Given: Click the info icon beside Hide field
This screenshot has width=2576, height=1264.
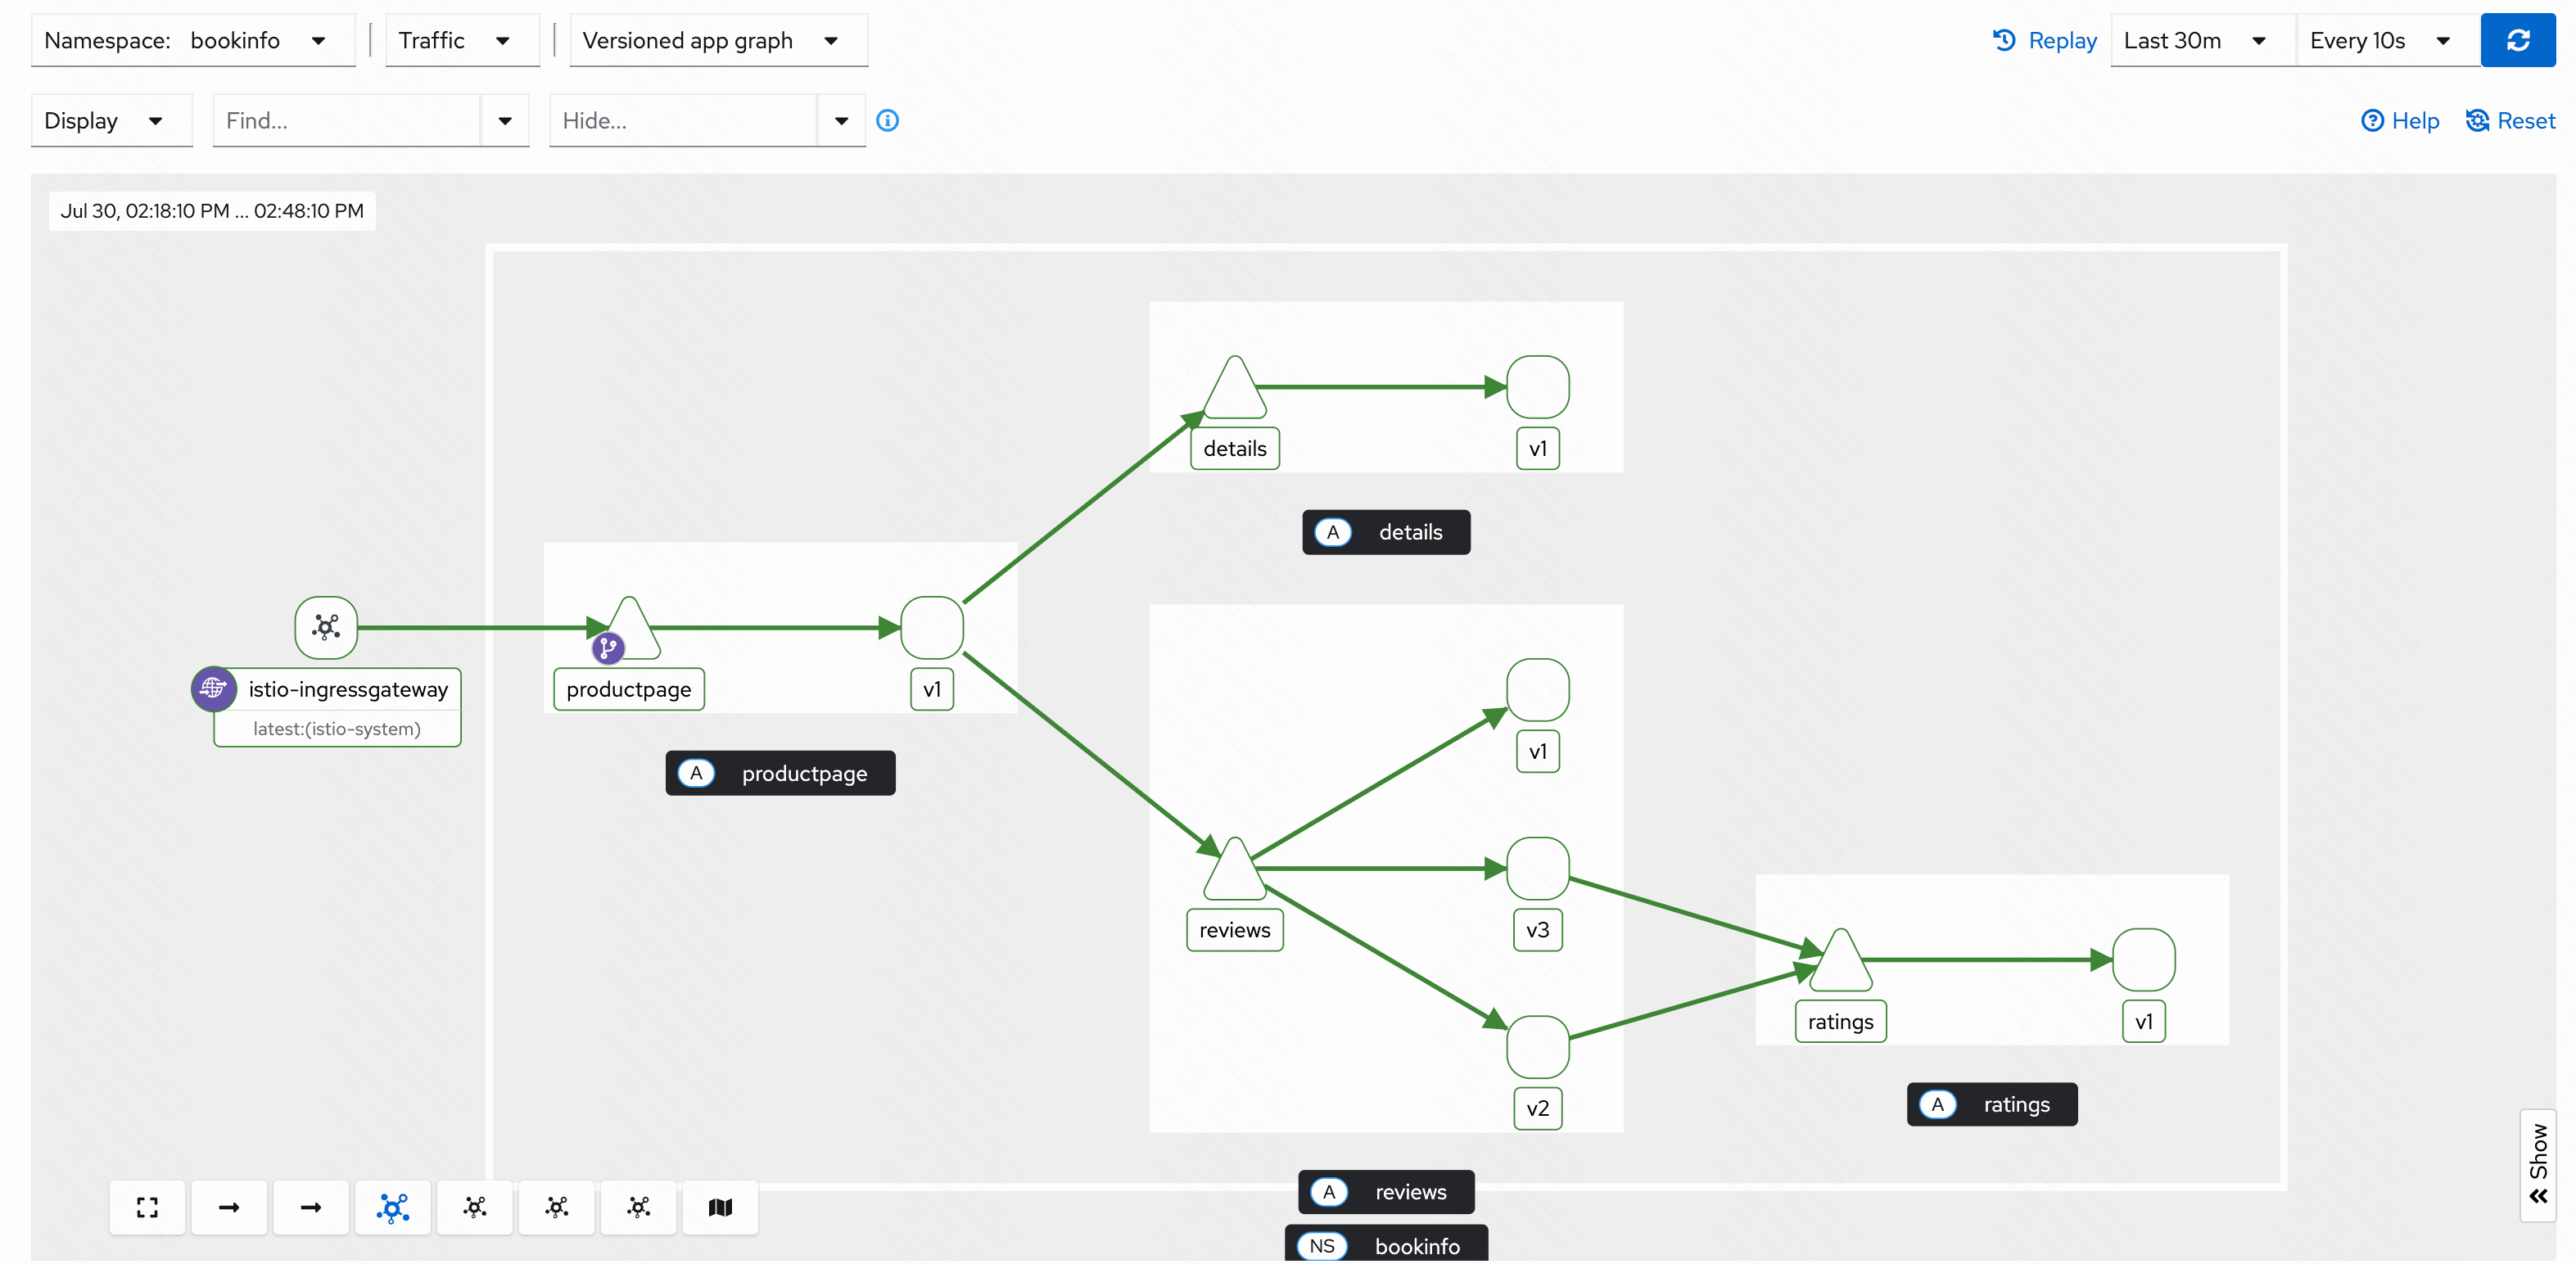Looking at the screenshot, I should [887, 121].
